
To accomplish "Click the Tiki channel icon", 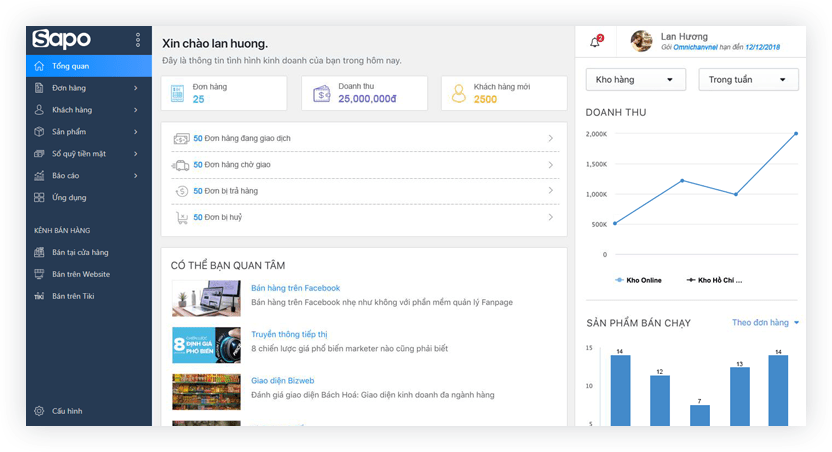I will (39, 296).
